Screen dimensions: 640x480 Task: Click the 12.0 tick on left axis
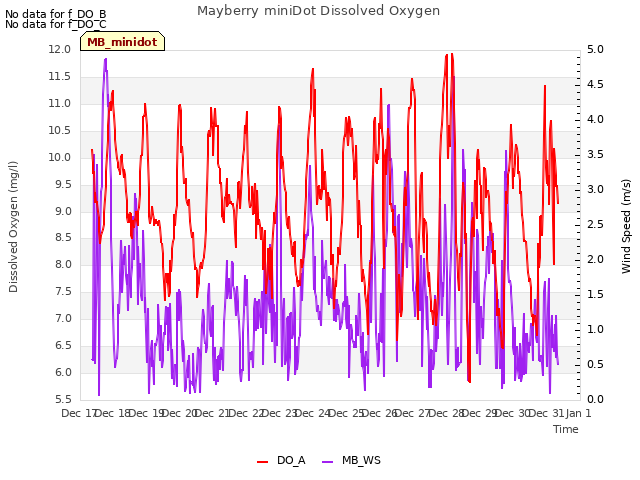[60, 49]
